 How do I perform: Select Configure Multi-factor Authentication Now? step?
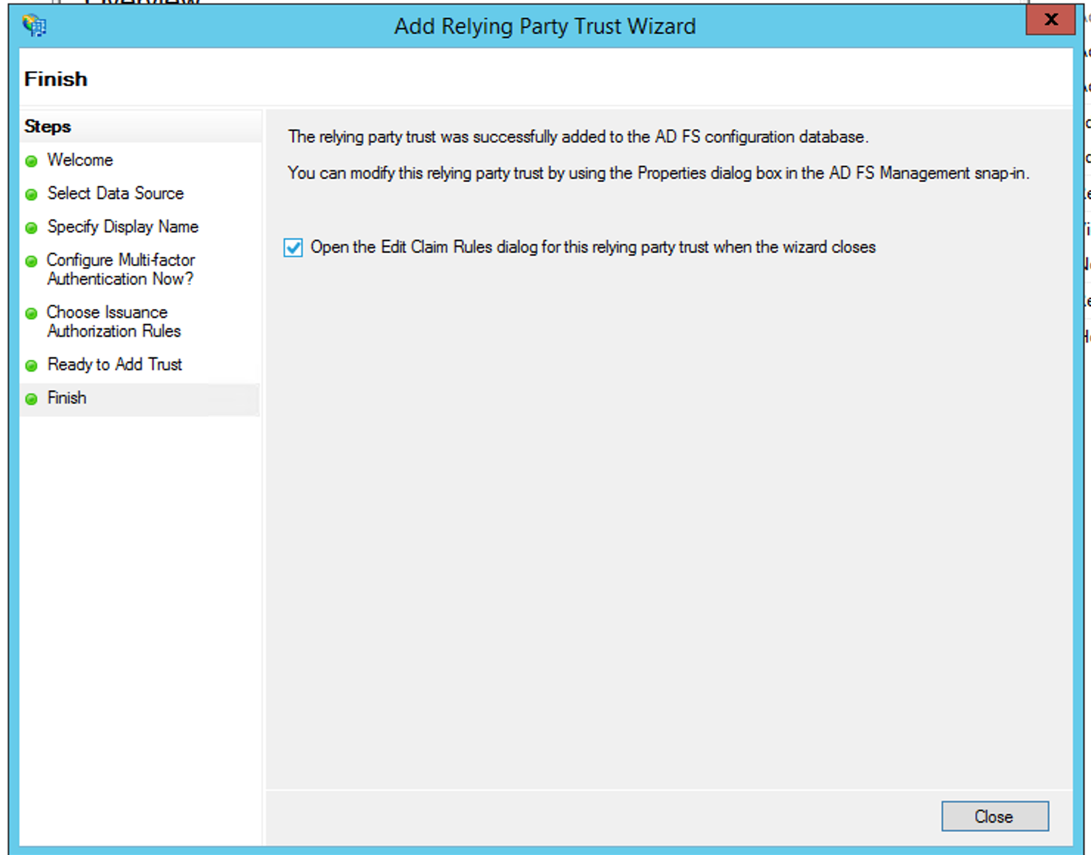click(x=121, y=269)
